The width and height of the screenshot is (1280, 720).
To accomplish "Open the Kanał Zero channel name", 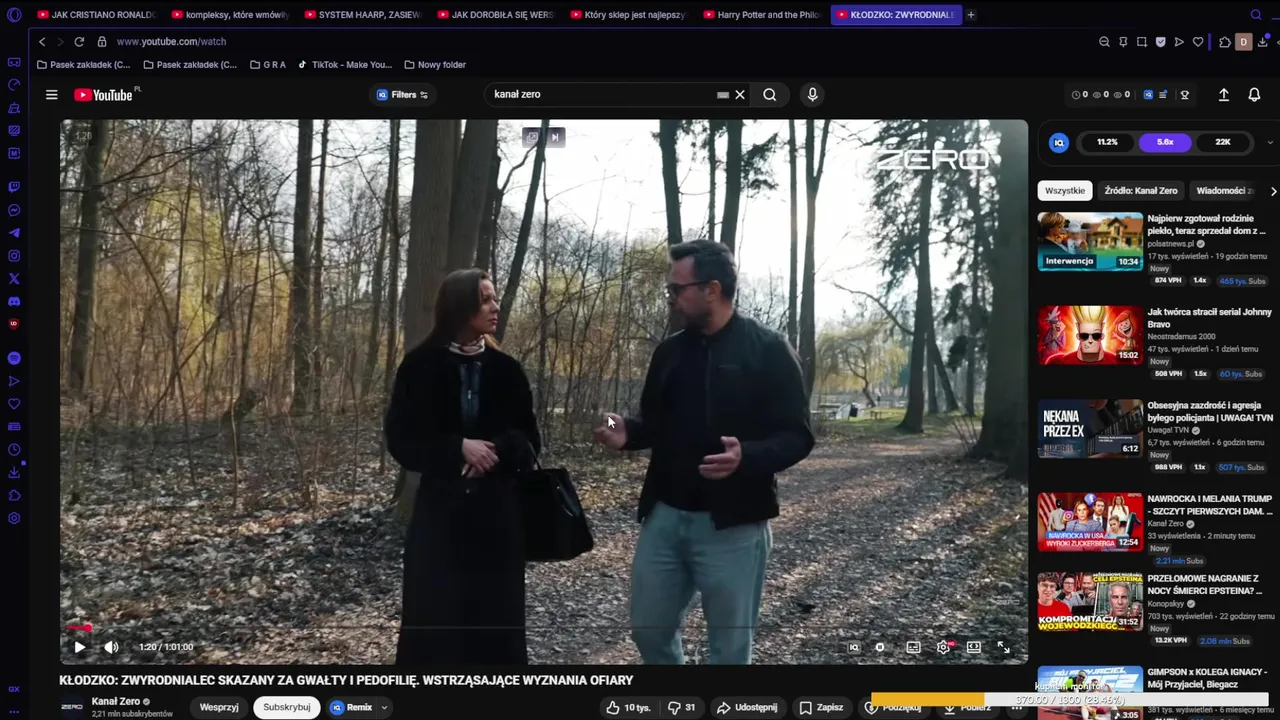I will 116,701.
